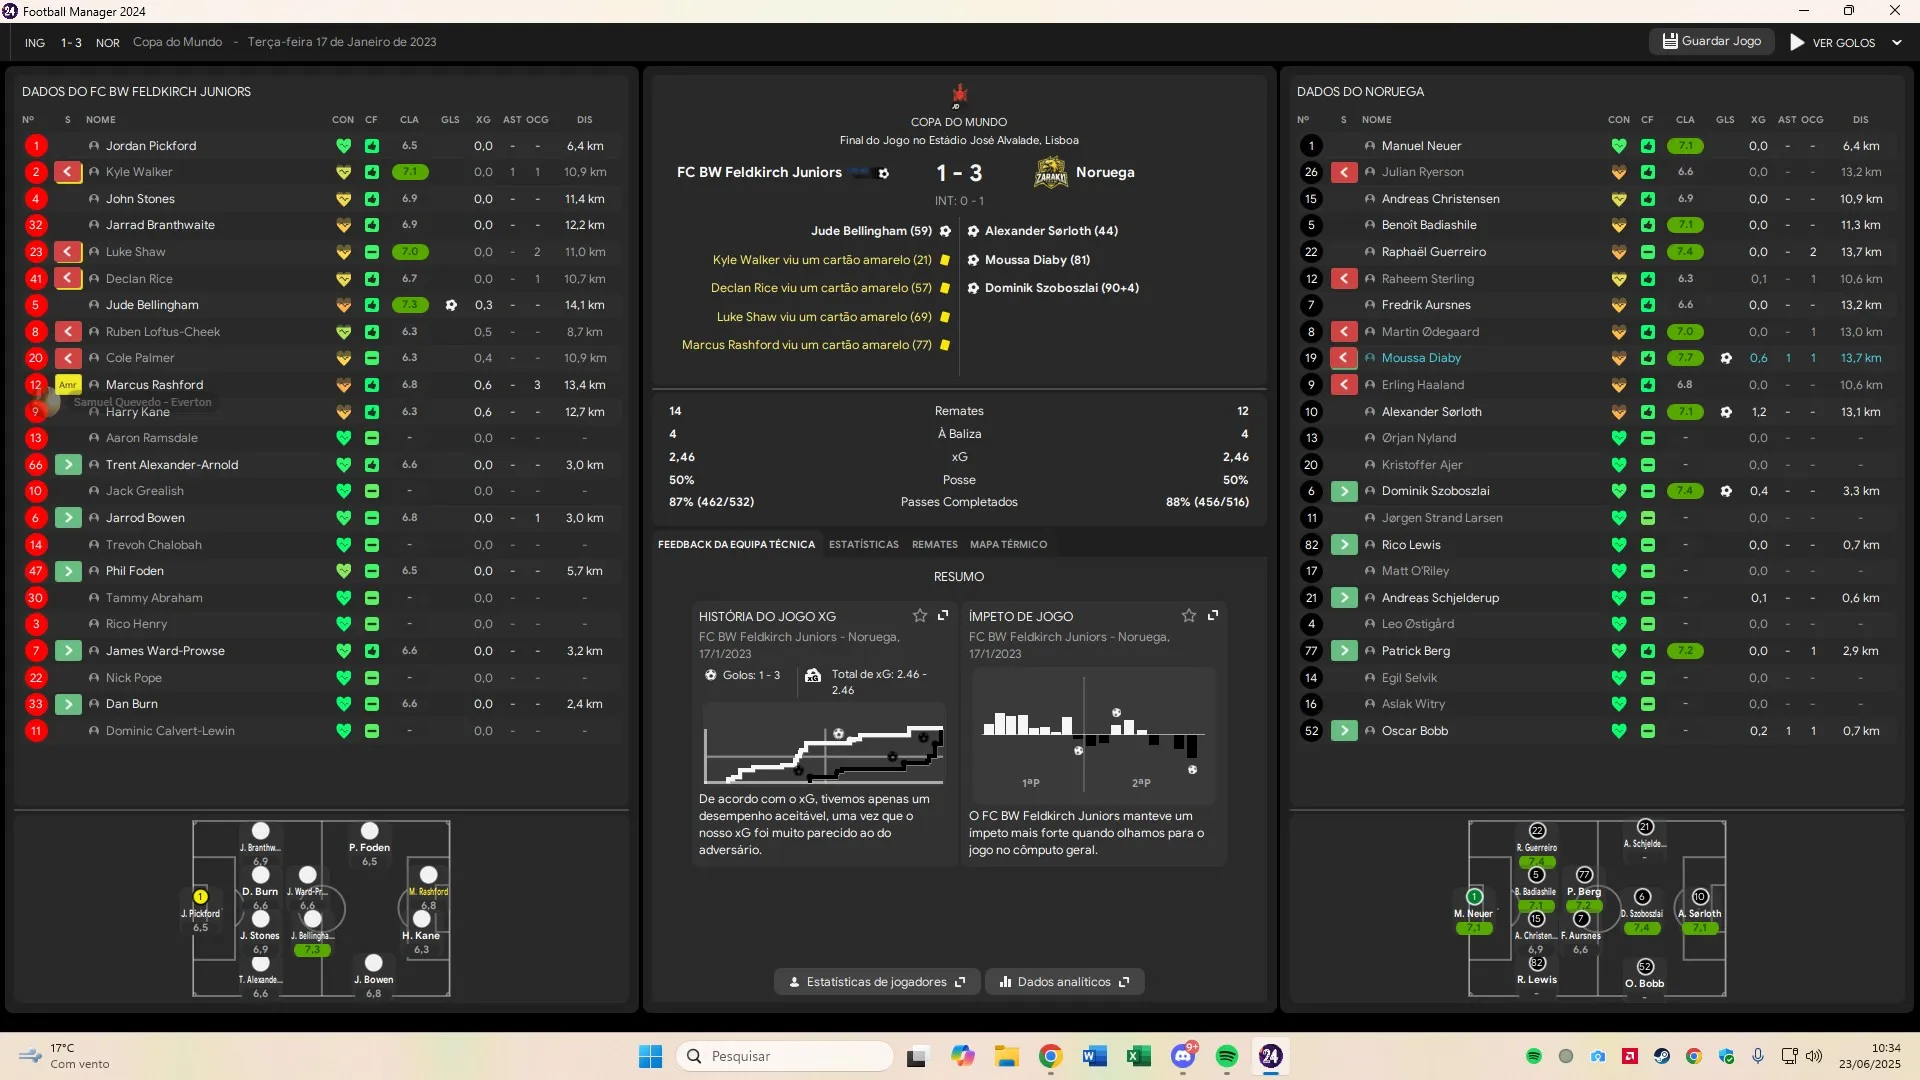Click Patrick Berg's 7.2 rating badge
The image size is (1920, 1080).
click(1685, 651)
